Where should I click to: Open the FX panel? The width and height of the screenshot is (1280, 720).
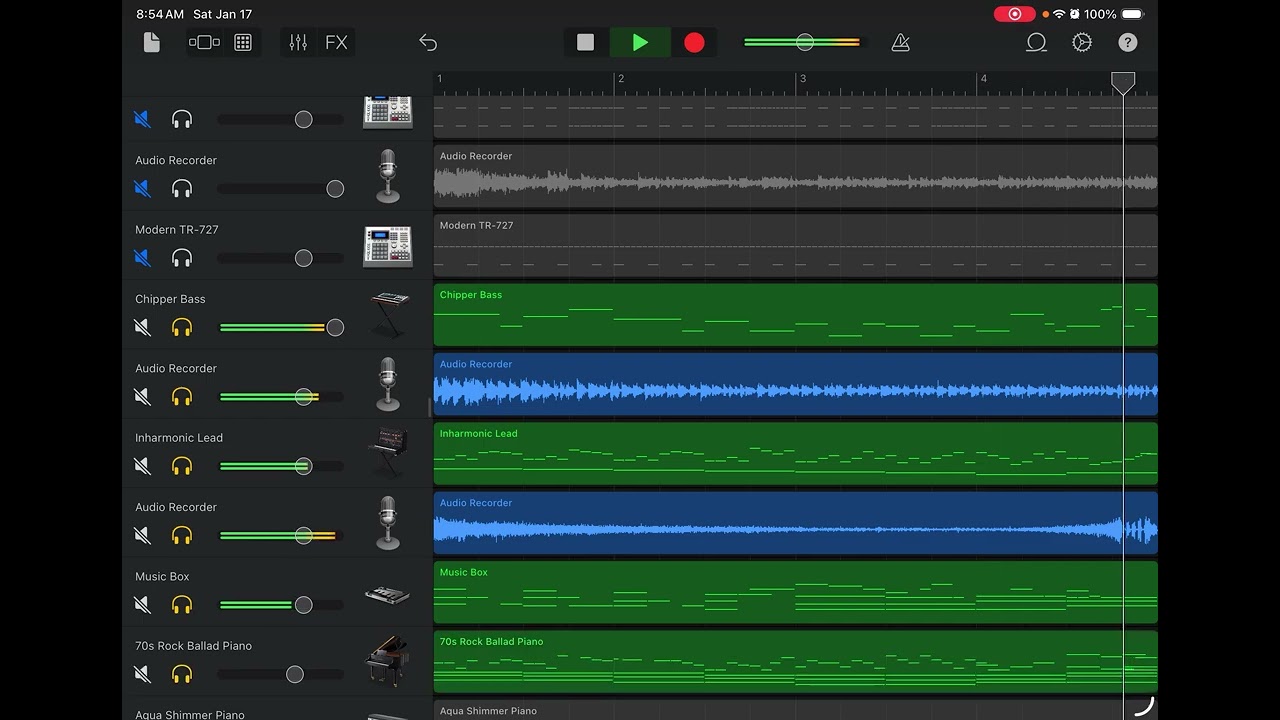coord(336,42)
